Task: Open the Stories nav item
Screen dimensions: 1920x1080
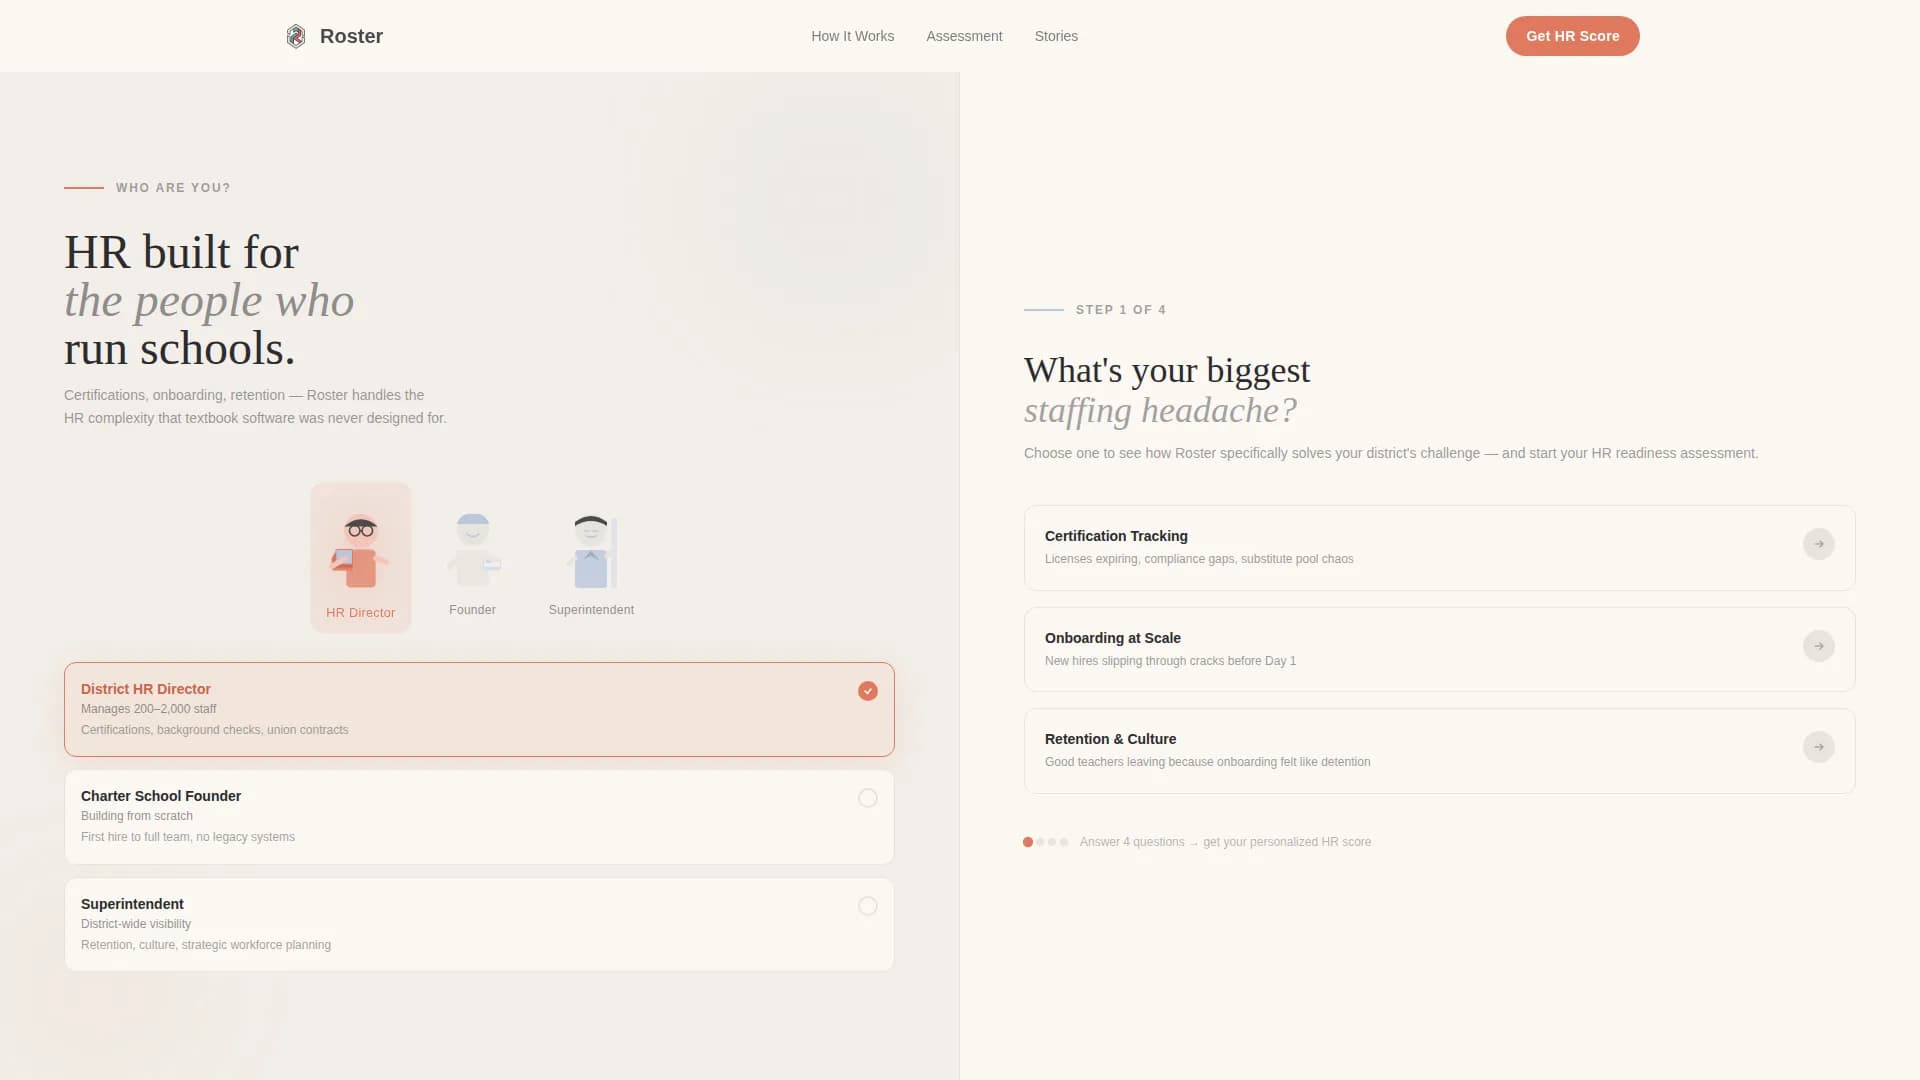Action: coord(1056,36)
